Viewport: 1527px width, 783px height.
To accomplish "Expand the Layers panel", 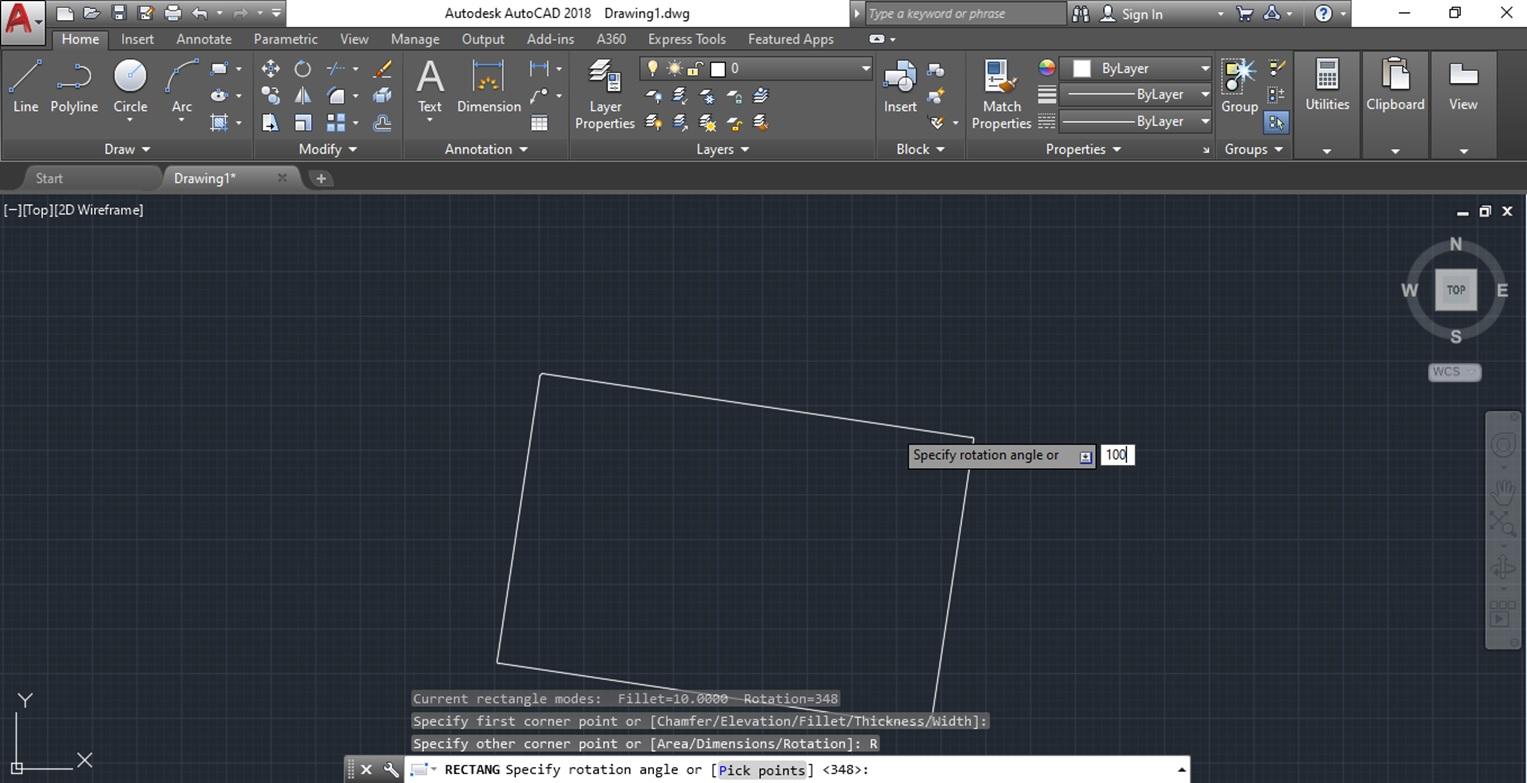I will (722, 149).
